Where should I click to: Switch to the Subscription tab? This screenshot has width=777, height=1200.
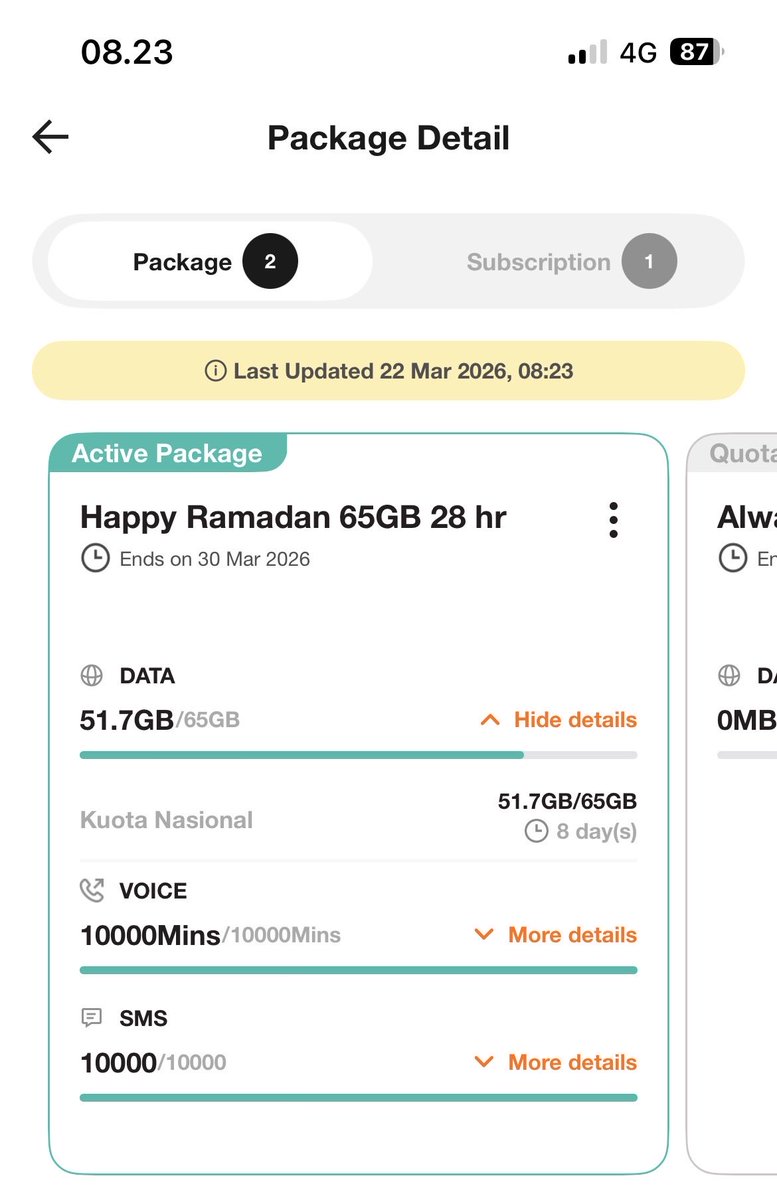(571, 262)
